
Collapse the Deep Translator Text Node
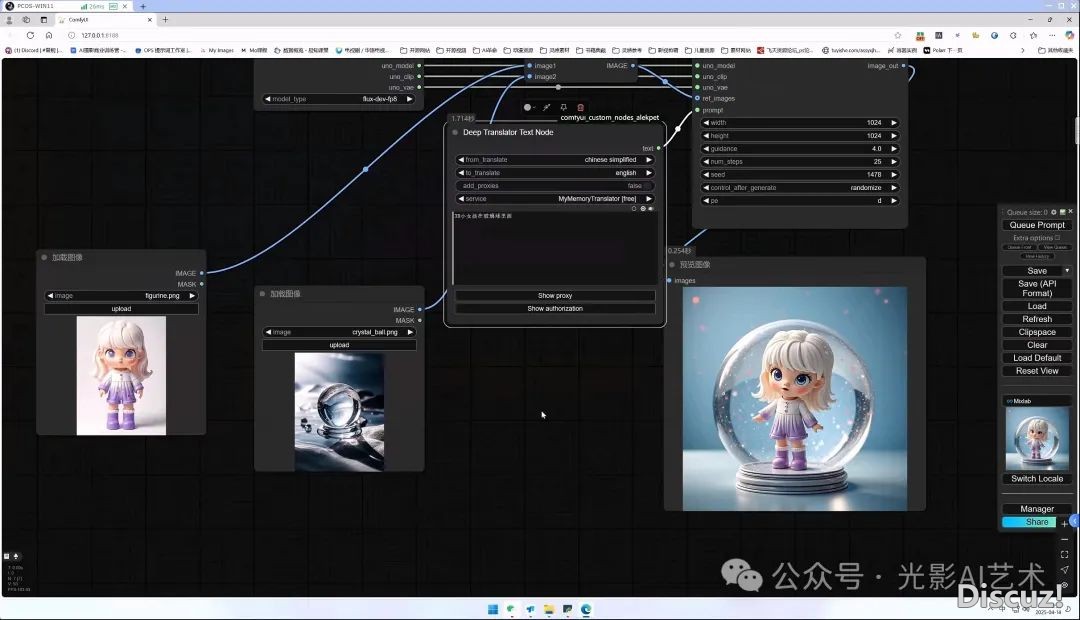(x=455, y=132)
